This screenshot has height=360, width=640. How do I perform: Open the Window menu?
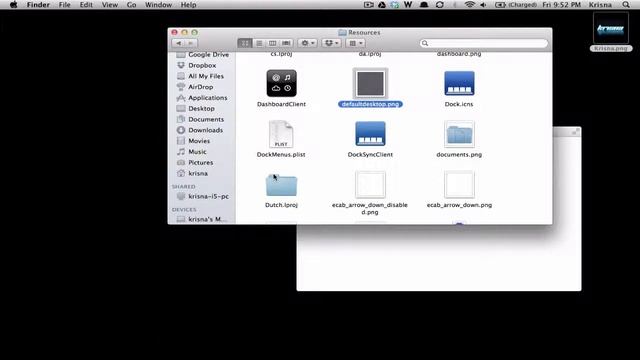tap(158, 5)
